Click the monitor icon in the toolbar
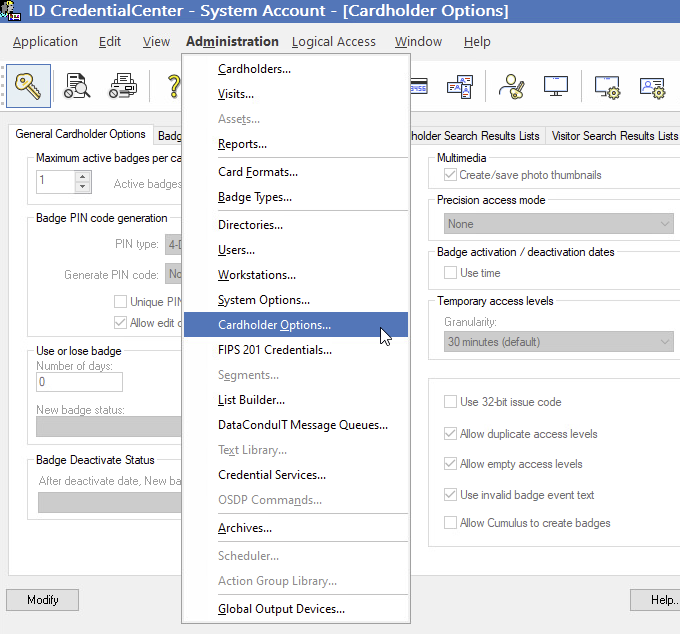This screenshot has height=634, width=680. [556, 86]
